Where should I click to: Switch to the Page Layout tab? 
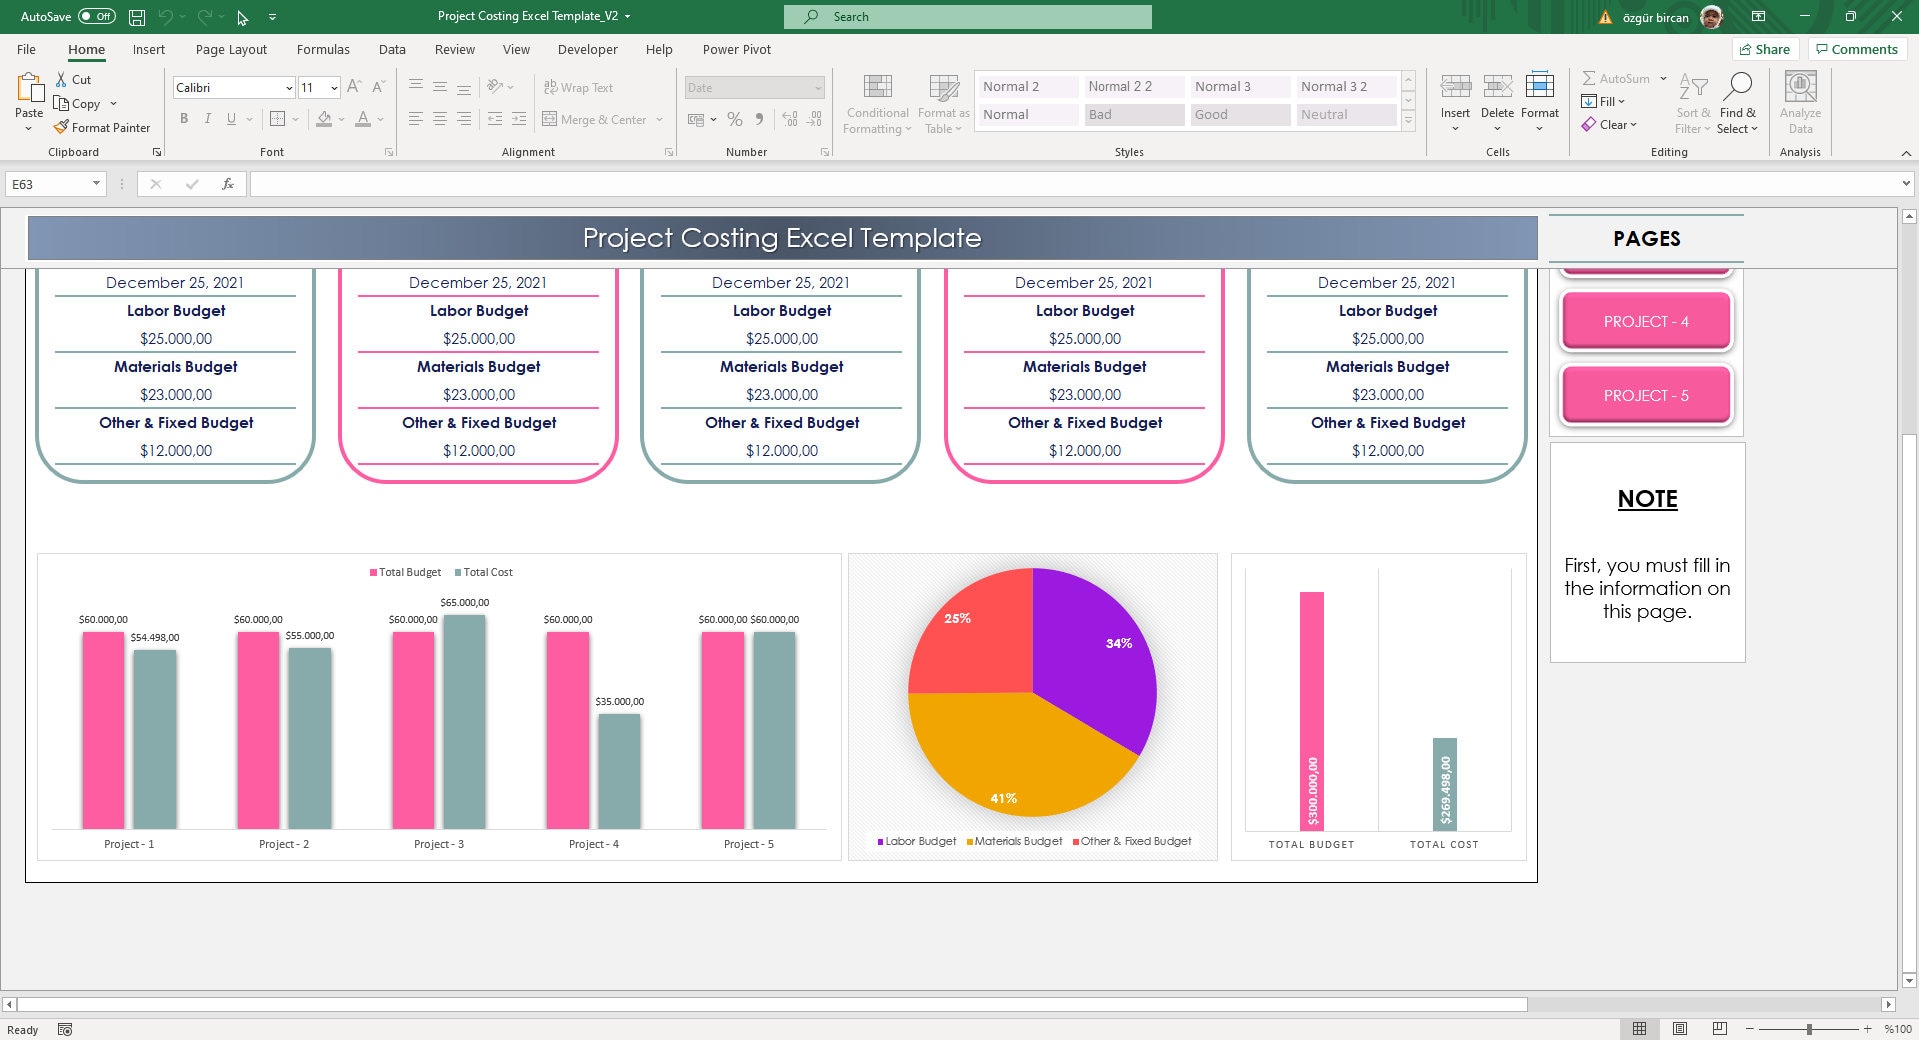231,49
